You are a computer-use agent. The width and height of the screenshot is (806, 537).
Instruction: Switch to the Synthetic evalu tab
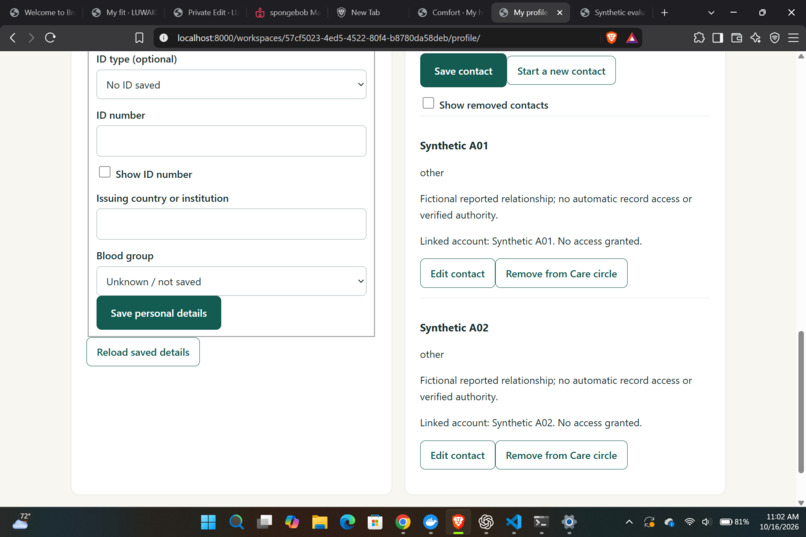(x=613, y=12)
